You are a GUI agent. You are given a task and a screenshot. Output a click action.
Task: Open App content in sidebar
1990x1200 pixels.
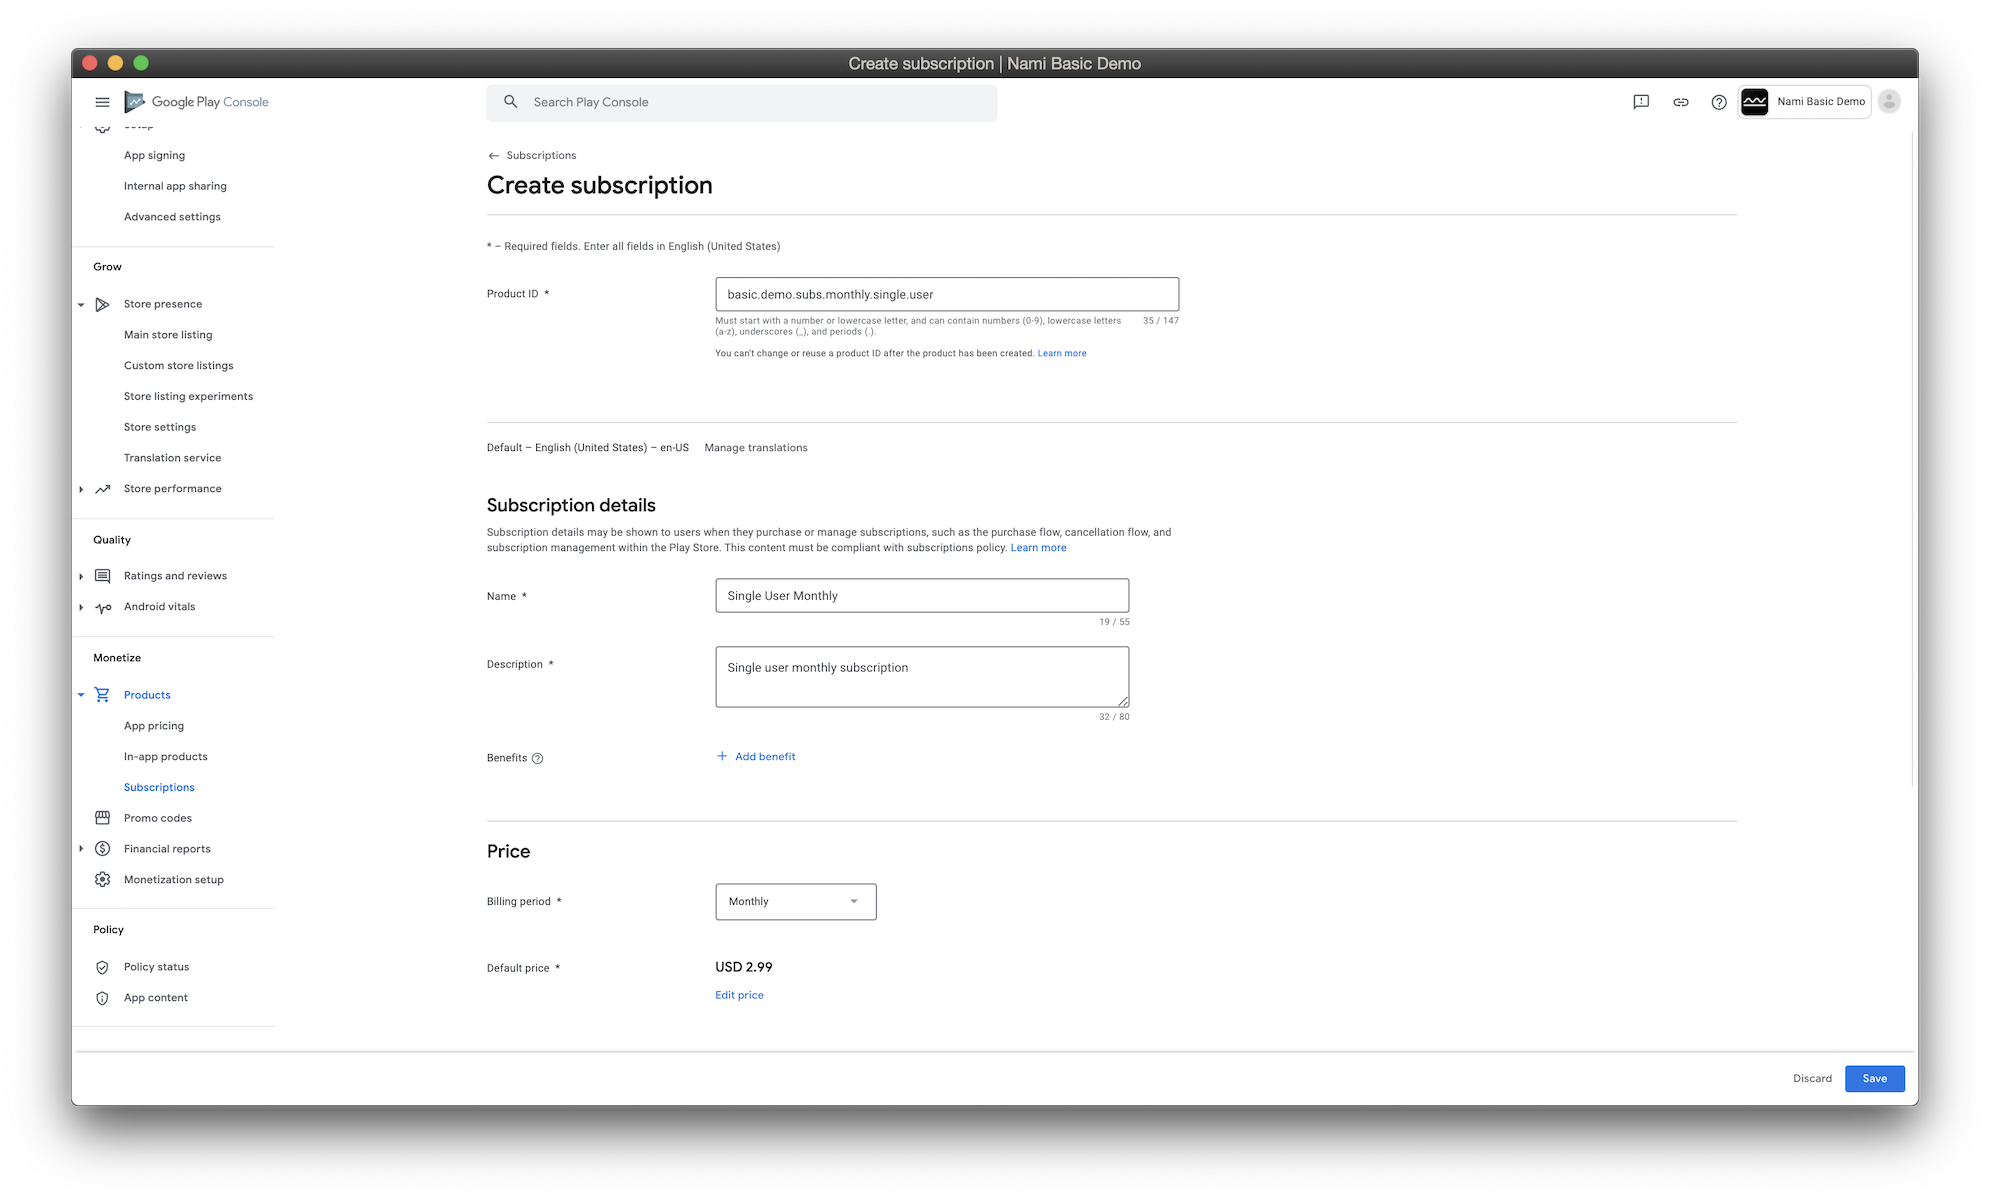click(156, 998)
